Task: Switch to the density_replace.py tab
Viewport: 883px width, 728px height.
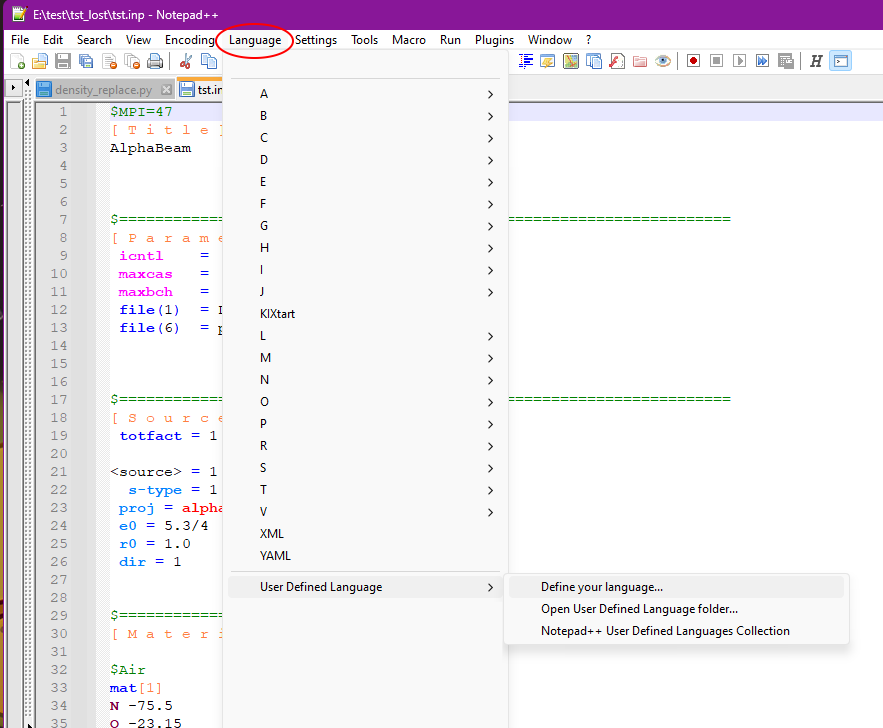Action: 100,88
